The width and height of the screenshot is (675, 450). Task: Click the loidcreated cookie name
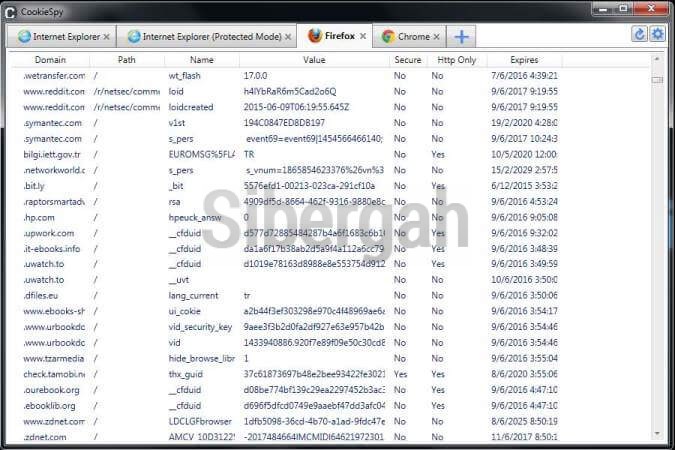coord(191,107)
